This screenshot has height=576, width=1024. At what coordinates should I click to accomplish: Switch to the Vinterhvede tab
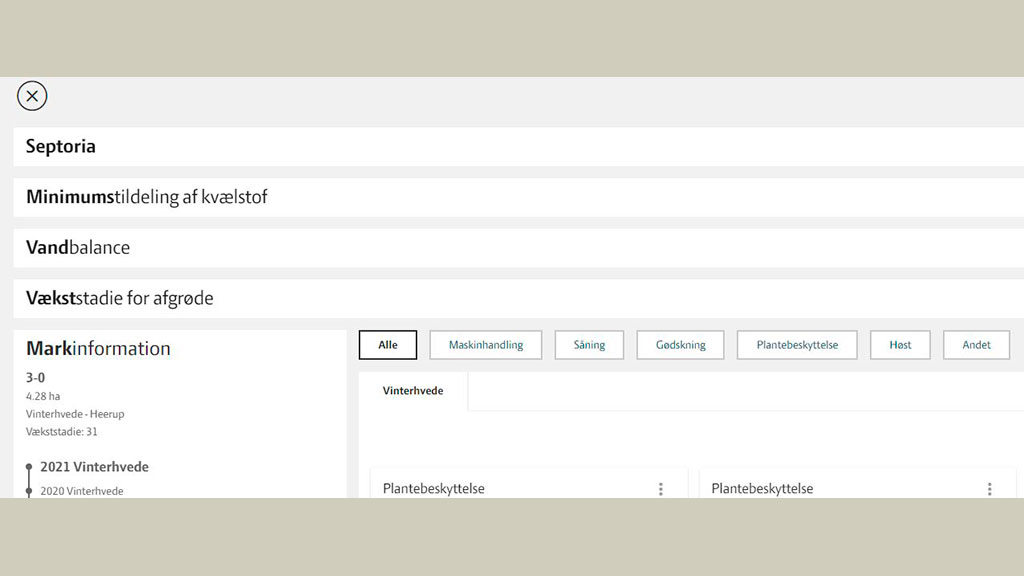coord(413,391)
